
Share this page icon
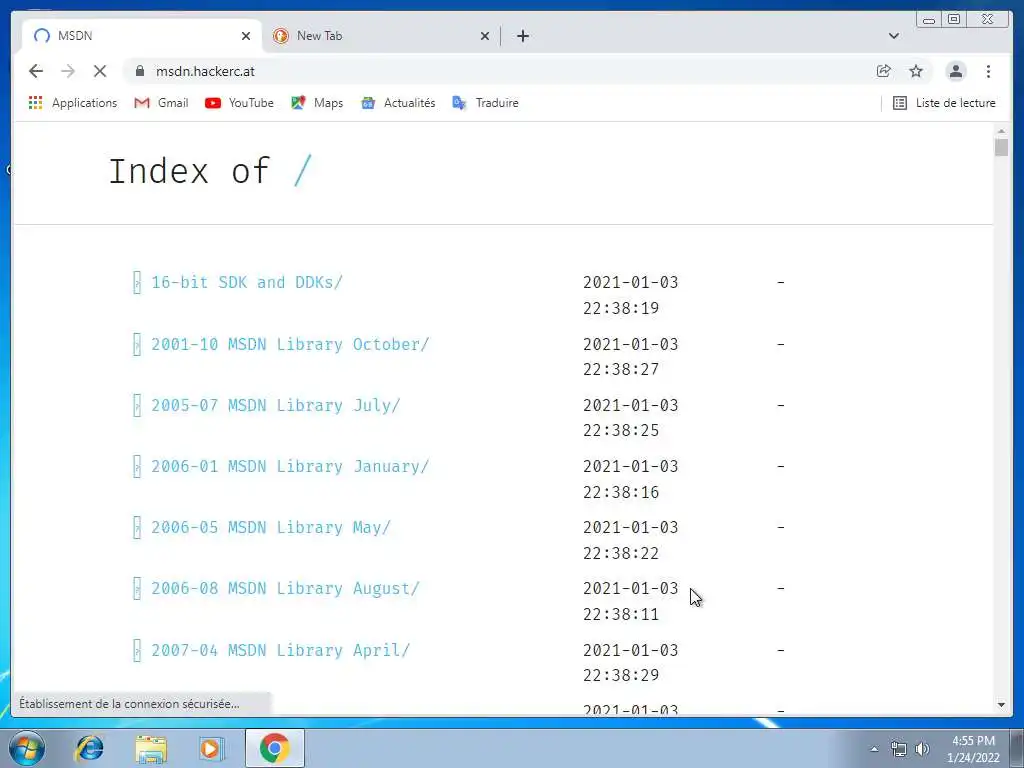tap(884, 71)
